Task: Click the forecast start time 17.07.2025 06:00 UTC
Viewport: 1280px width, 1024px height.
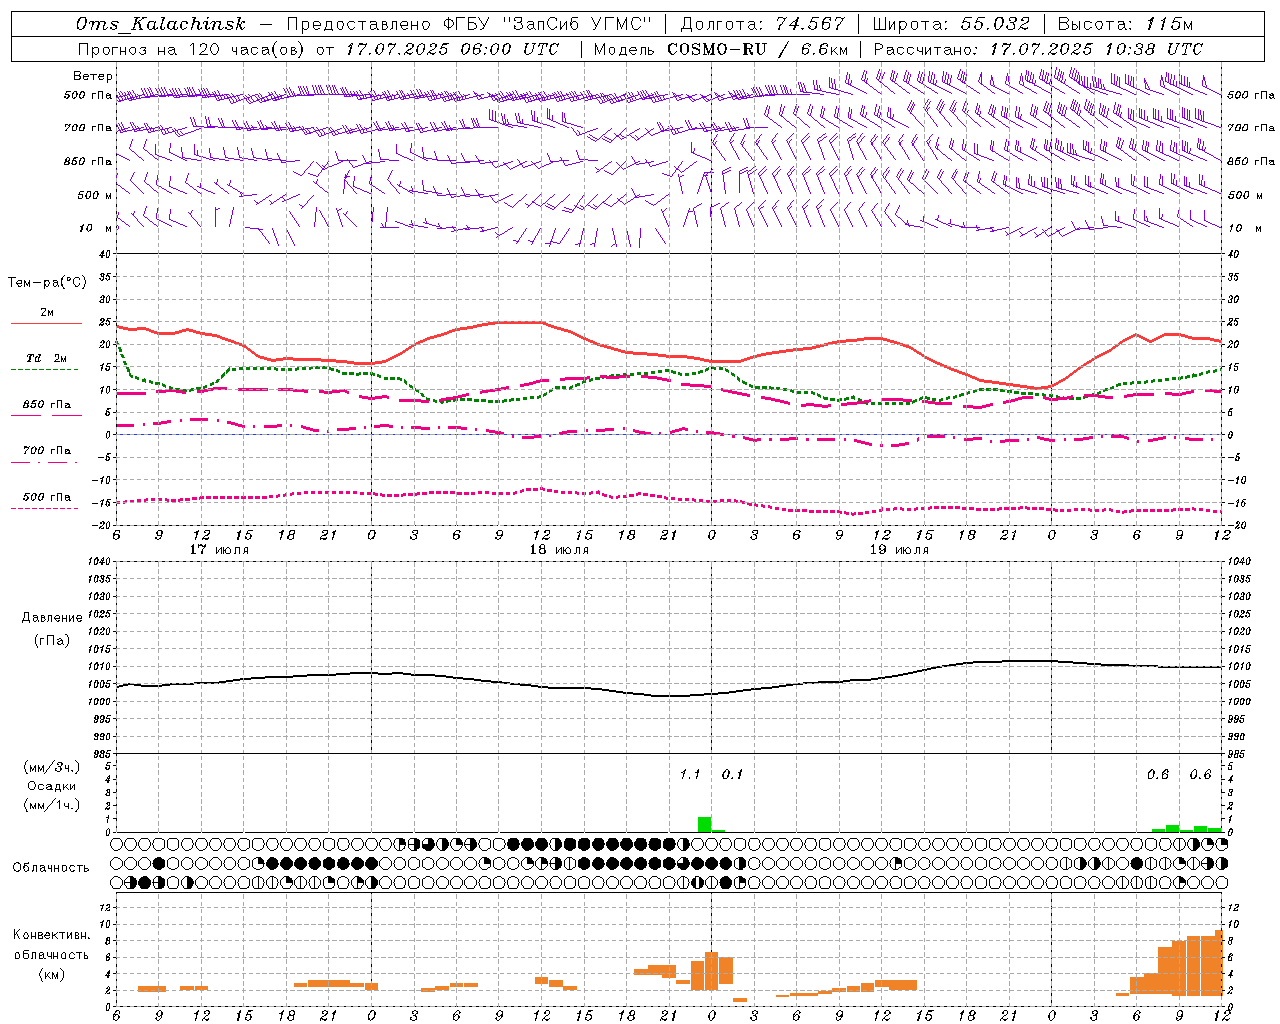Action: coord(453,49)
